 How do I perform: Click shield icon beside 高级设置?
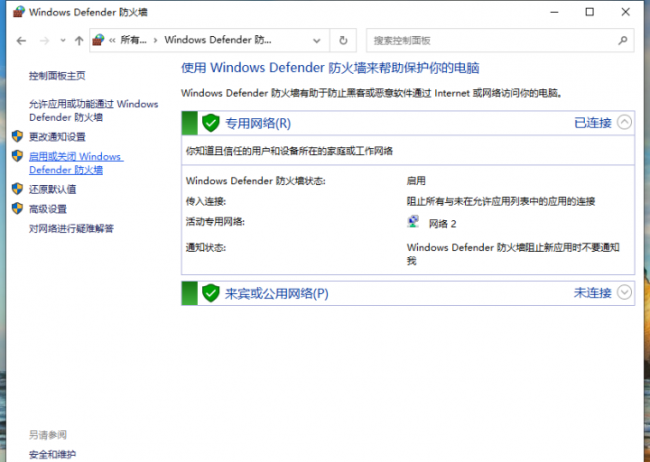click(x=17, y=208)
